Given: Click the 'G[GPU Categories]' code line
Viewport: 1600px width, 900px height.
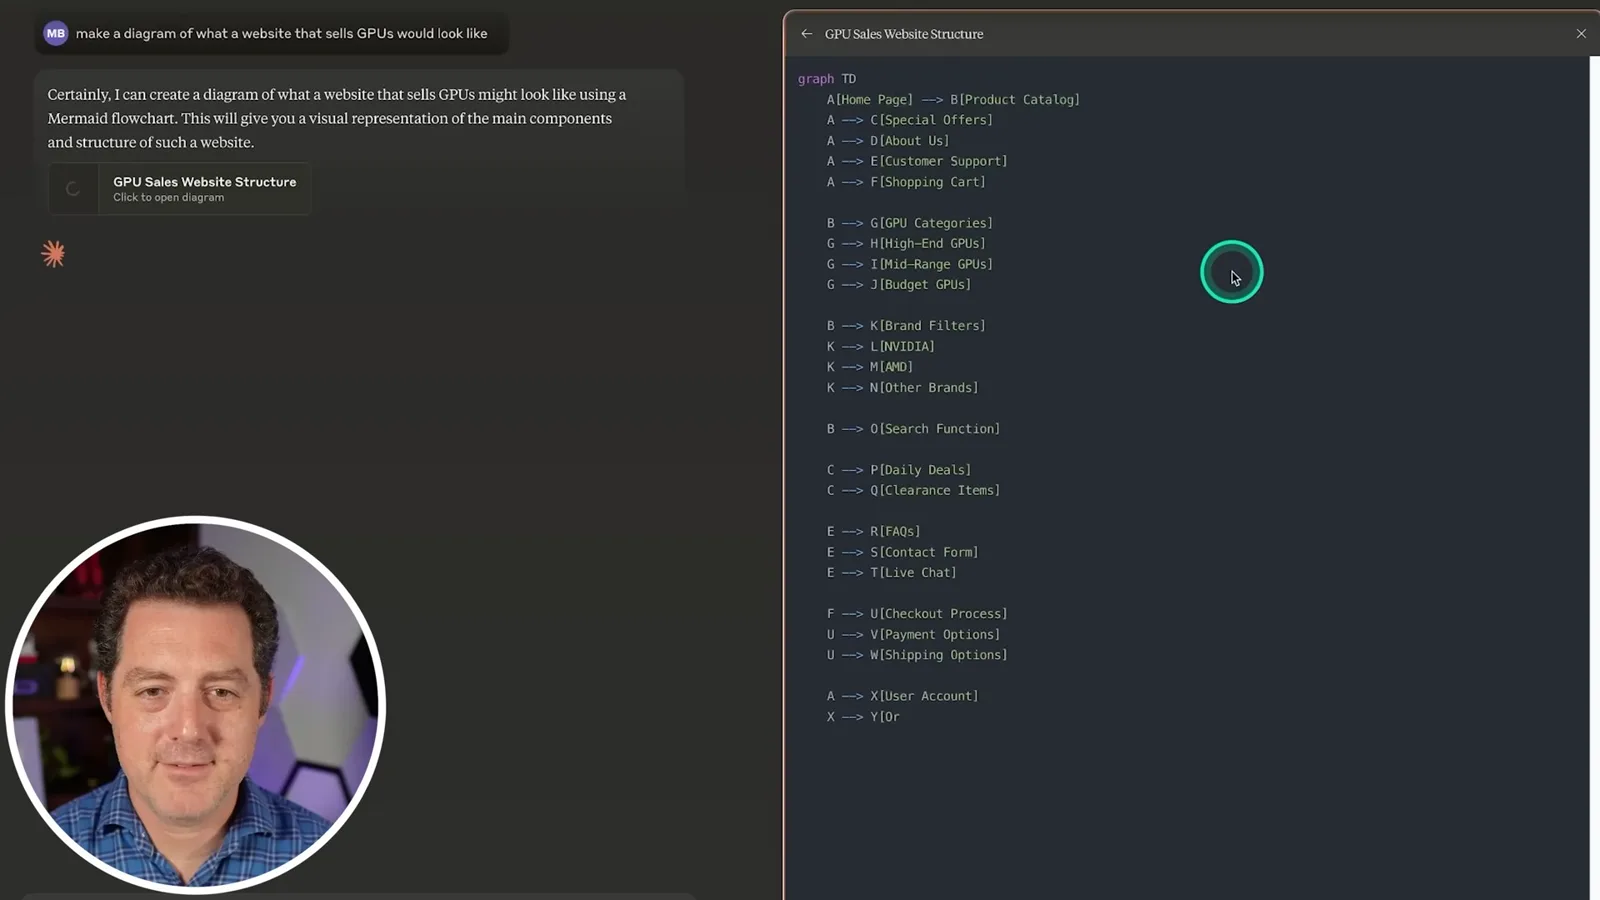Looking at the screenshot, I should [x=910, y=223].
